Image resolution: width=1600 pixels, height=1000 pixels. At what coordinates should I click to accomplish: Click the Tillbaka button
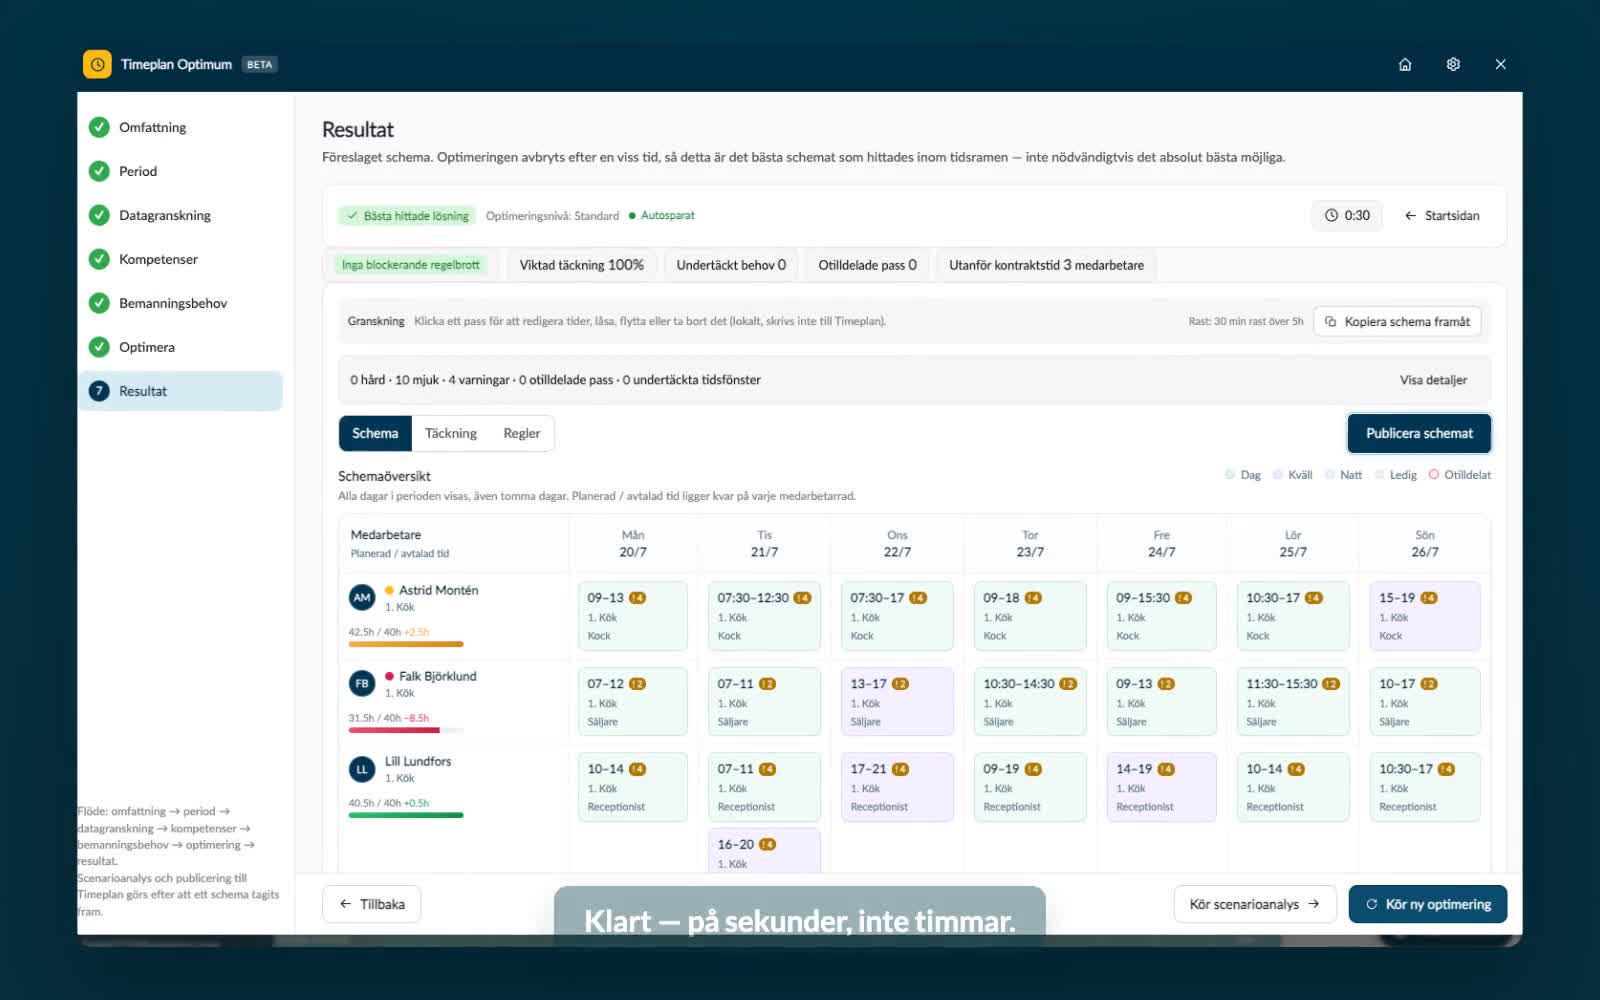click(371, 904)
